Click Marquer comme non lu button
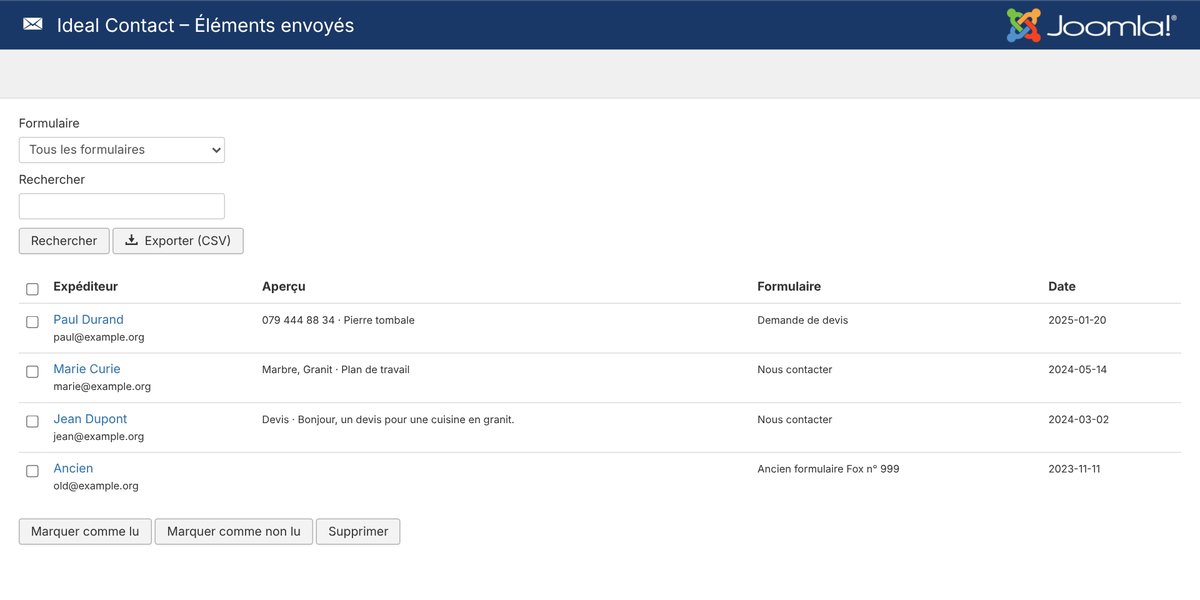This screenshot has height=600, width=1200. [234, 531]
